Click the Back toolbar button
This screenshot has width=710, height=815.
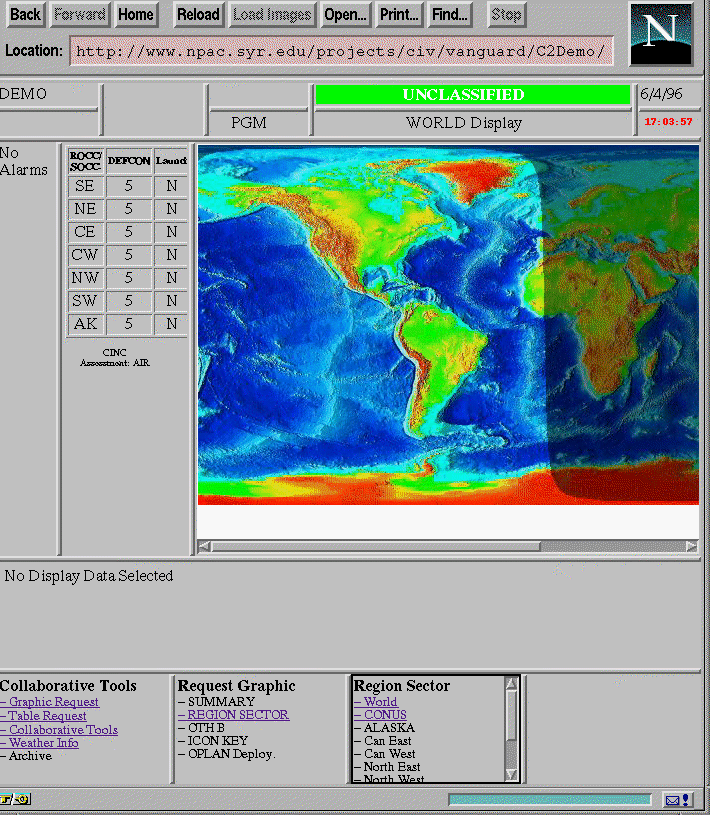(x=25, y=15)
